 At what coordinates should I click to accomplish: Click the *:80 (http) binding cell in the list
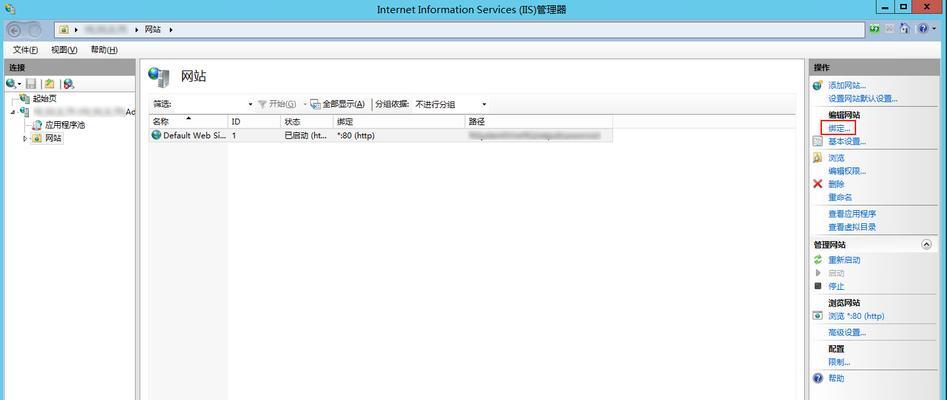click(x=356, y=135)
